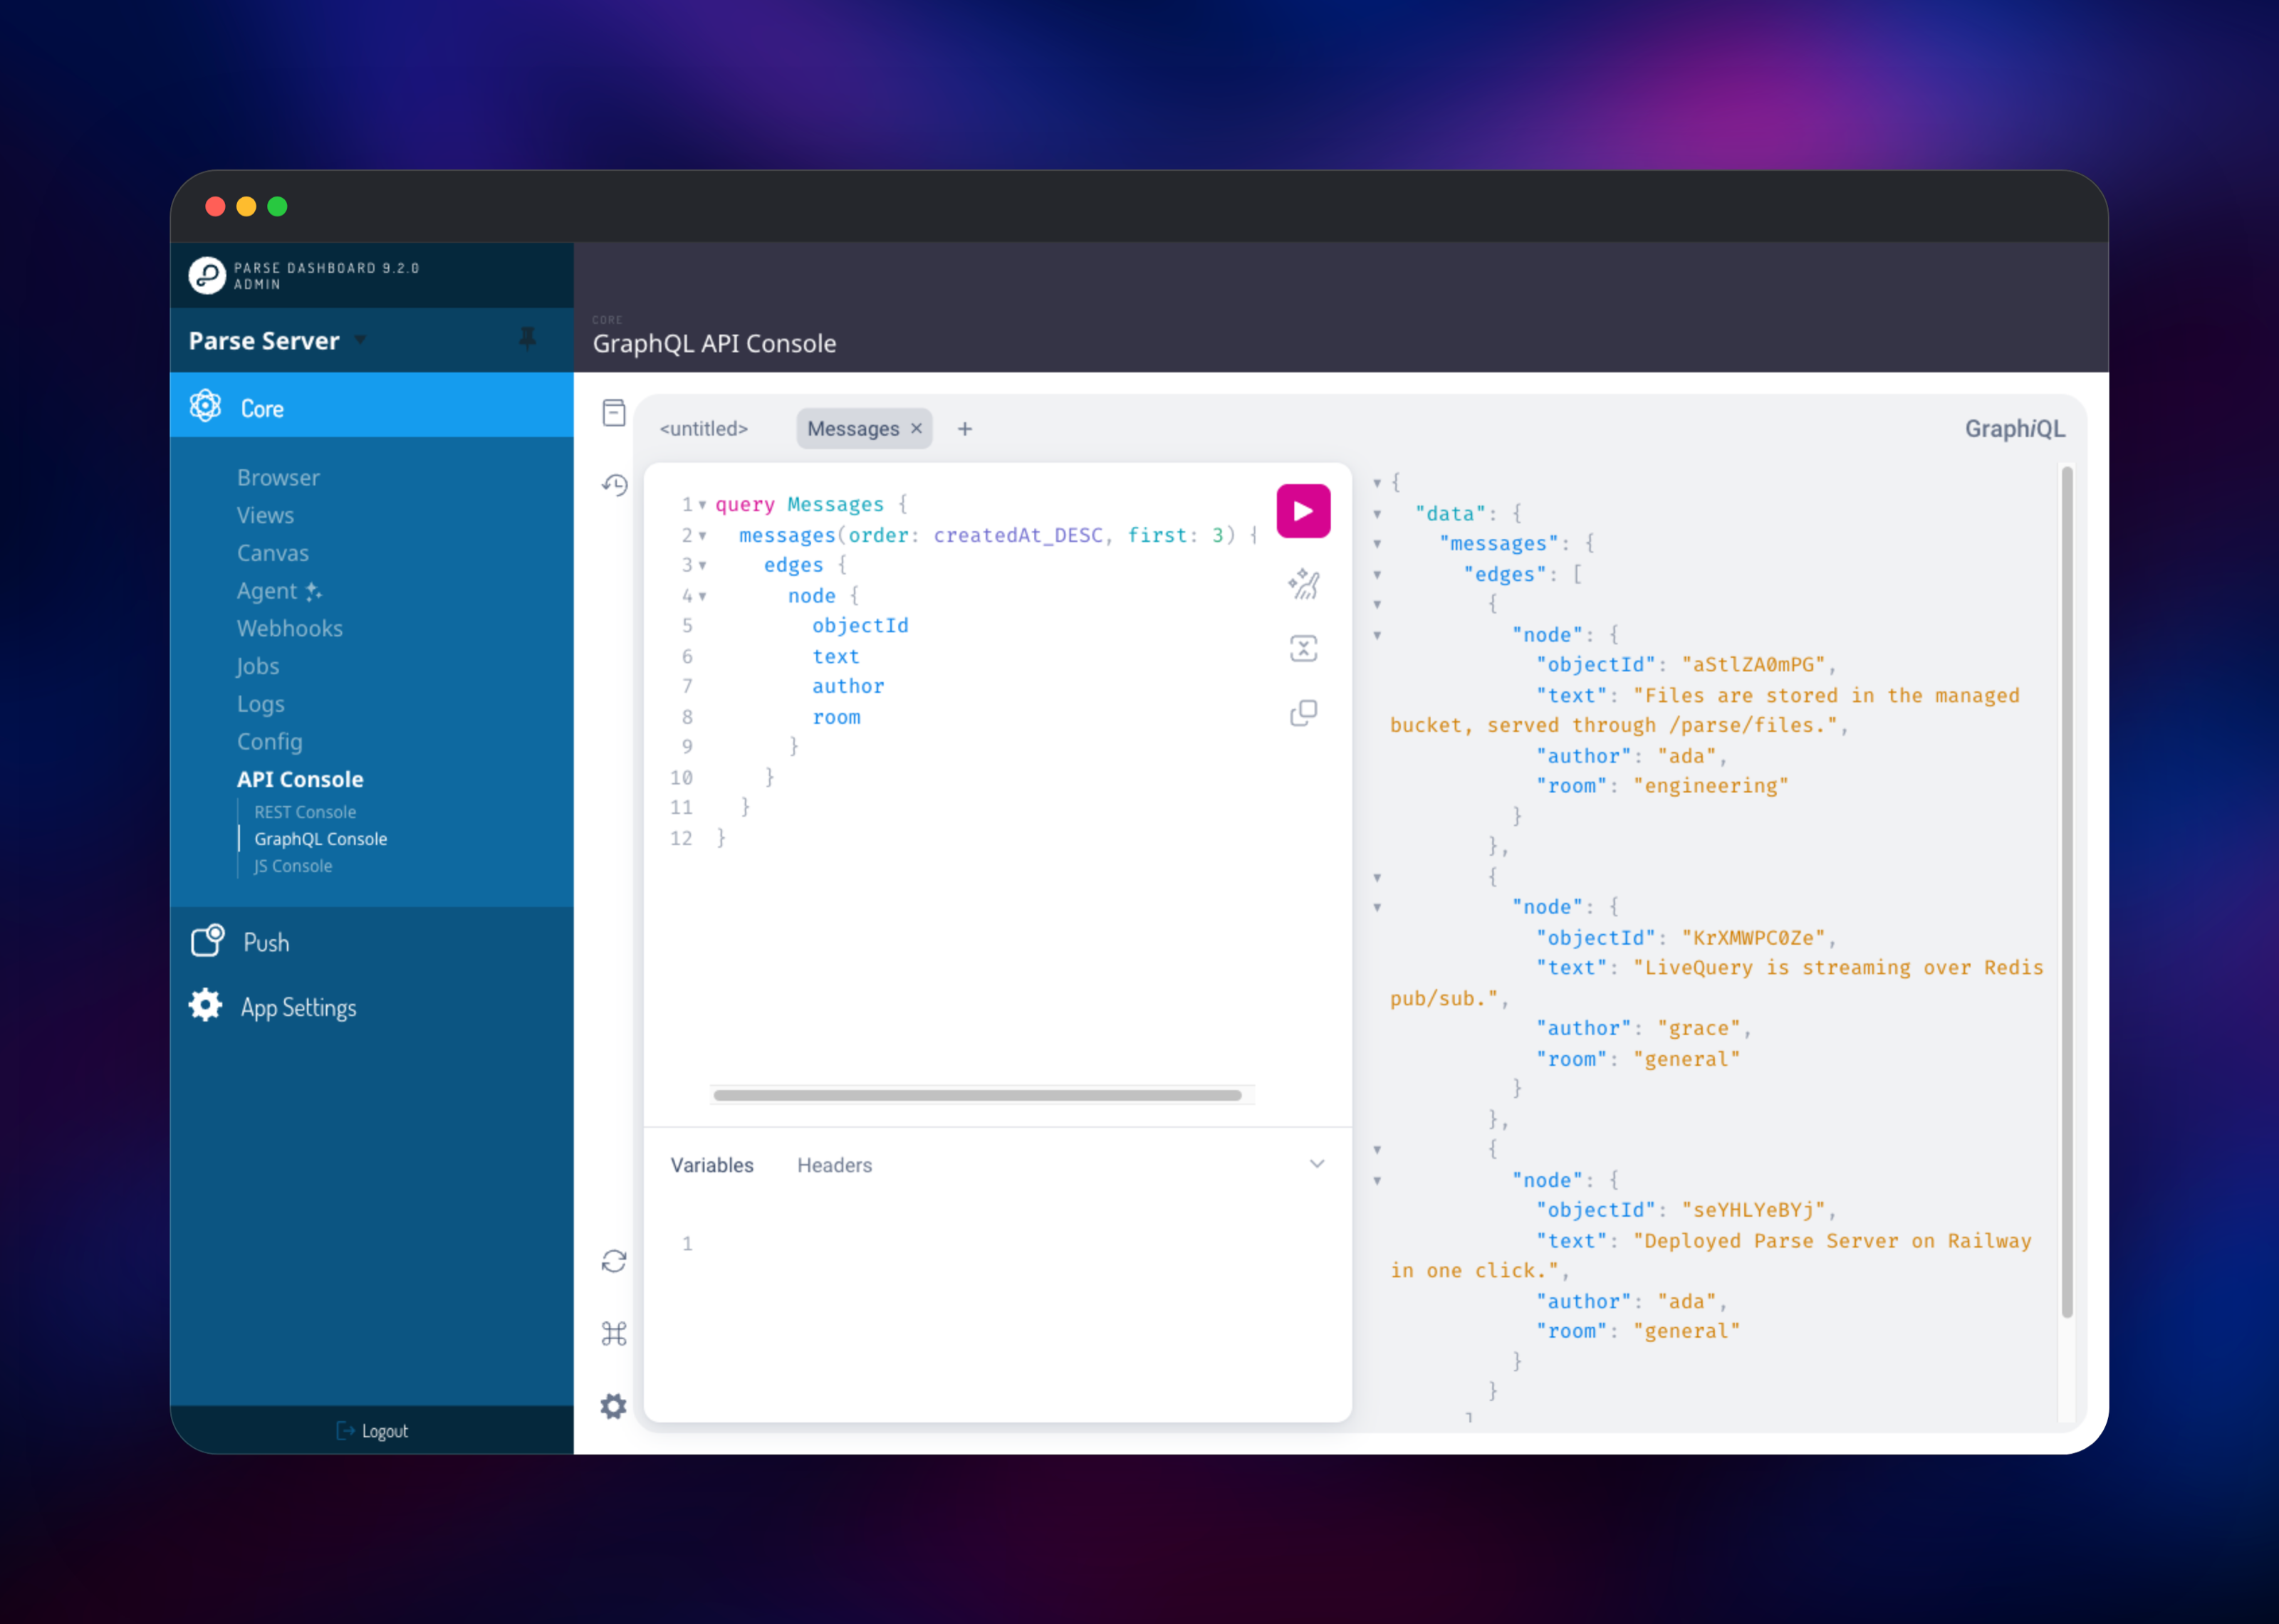Open the Jobs section
Viewport: 2279px width, 1624px height.
click(257, 666)
